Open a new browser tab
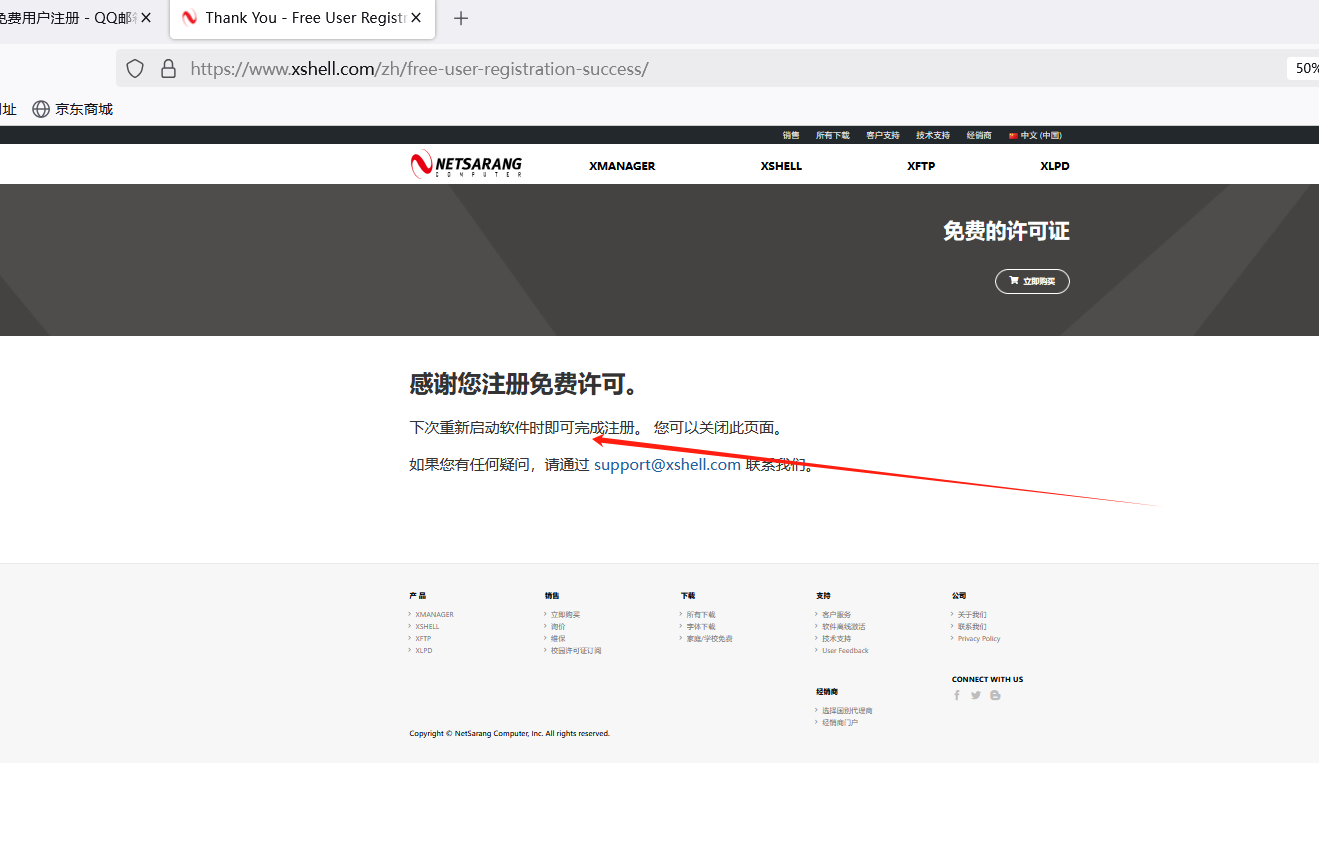Screen dimensions: 1319x861 [x=461, y=18]
